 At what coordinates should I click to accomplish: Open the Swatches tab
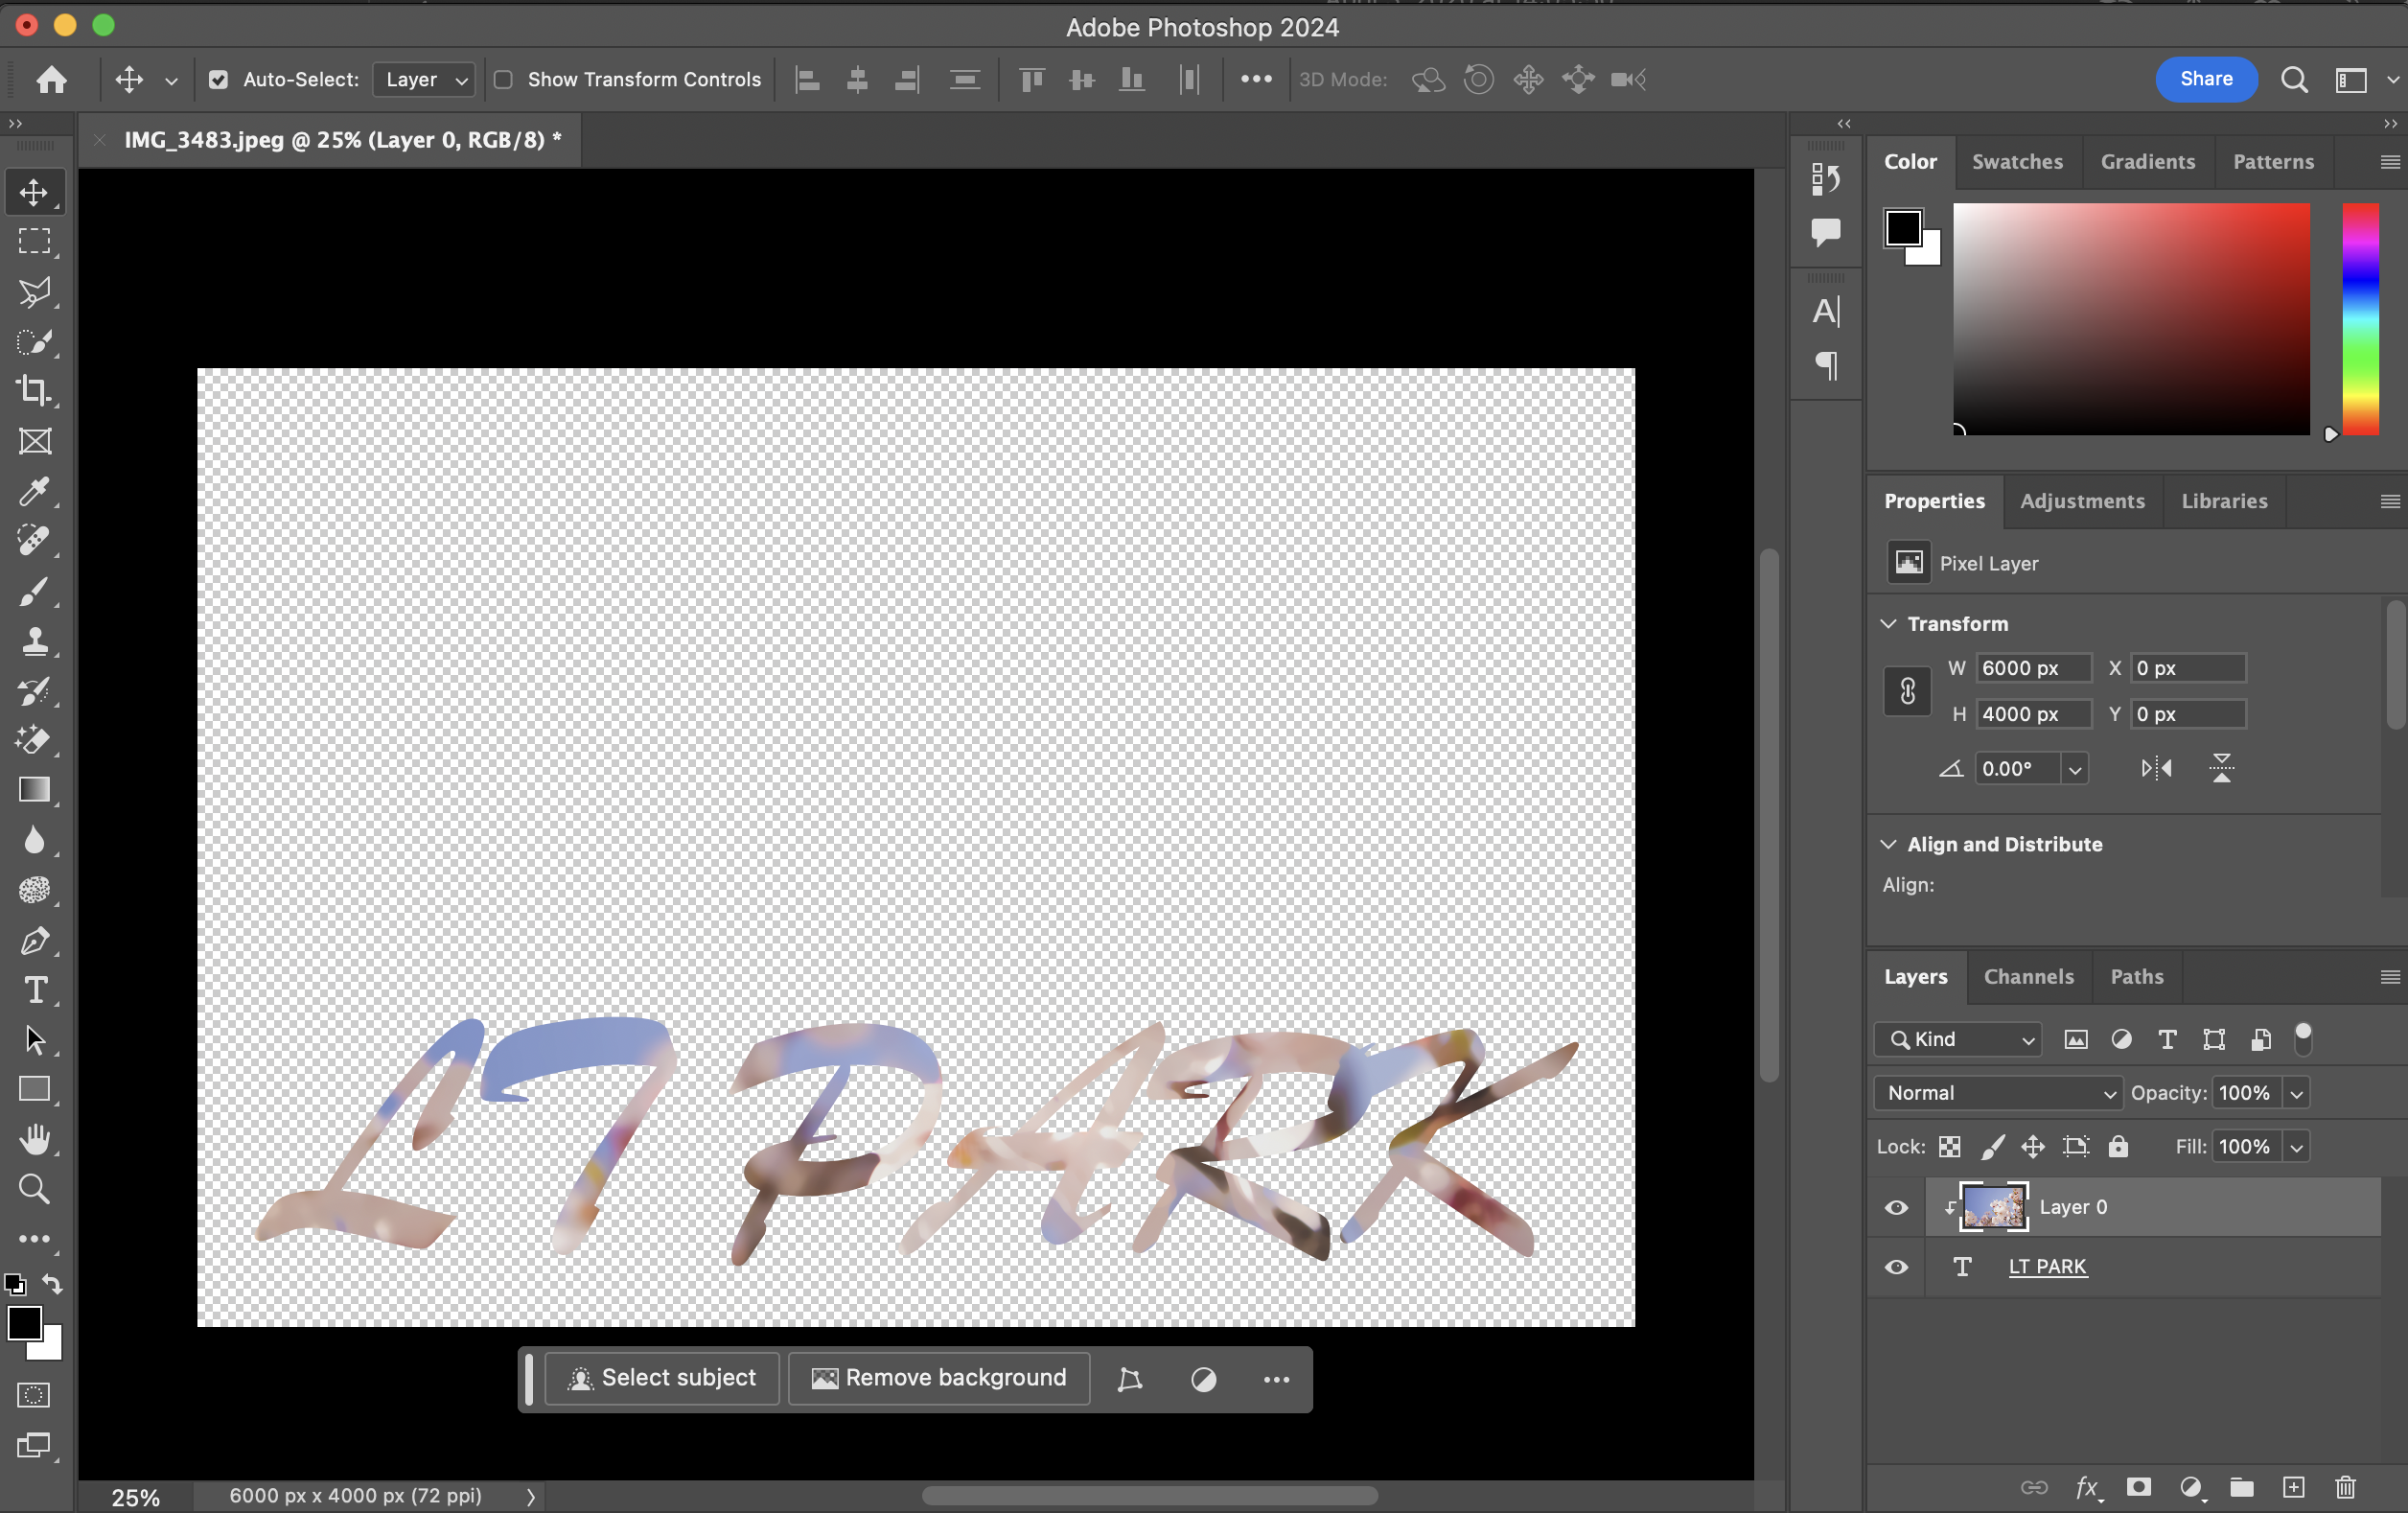pyautogui.click(x=2016, y=162)
